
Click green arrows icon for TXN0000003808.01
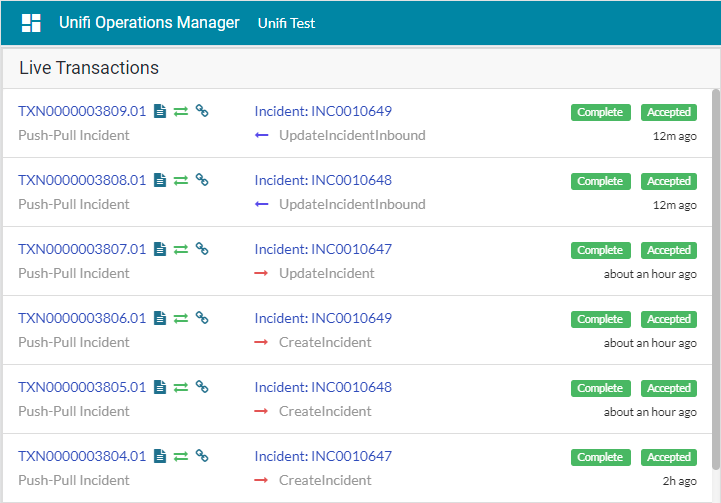point(181,181)
